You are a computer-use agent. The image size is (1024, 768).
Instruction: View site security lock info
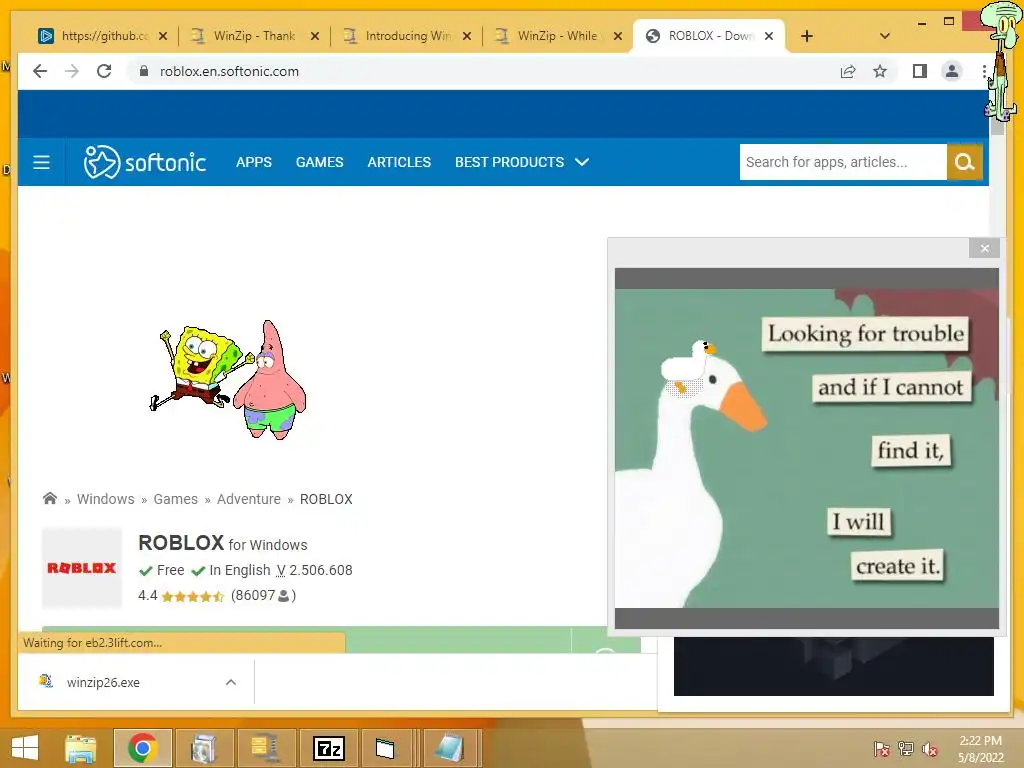tap(144, 71)
